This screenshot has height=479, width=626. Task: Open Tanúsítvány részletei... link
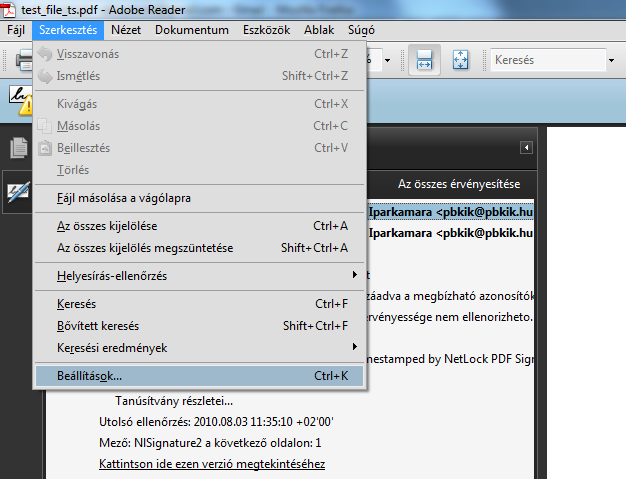(x=174, y=401)
